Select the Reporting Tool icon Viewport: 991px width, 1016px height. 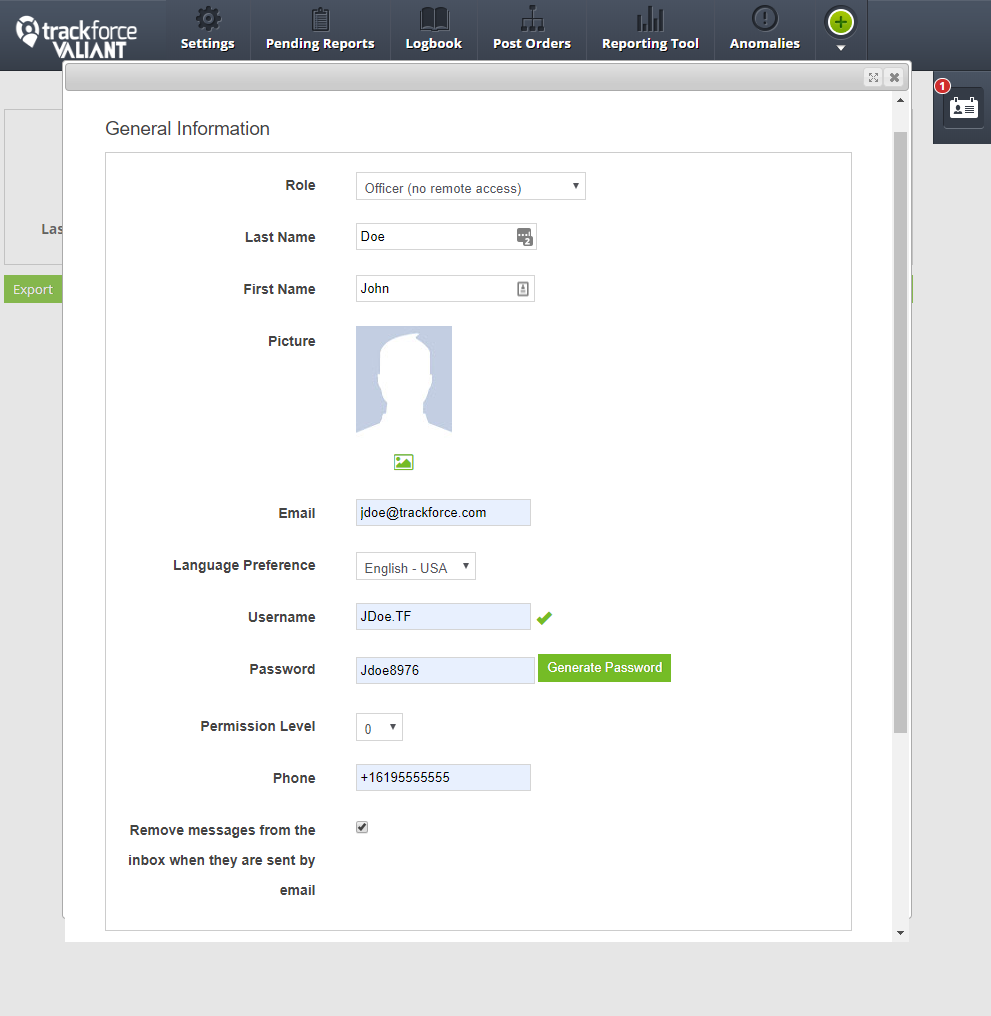[x=650, y=29]
